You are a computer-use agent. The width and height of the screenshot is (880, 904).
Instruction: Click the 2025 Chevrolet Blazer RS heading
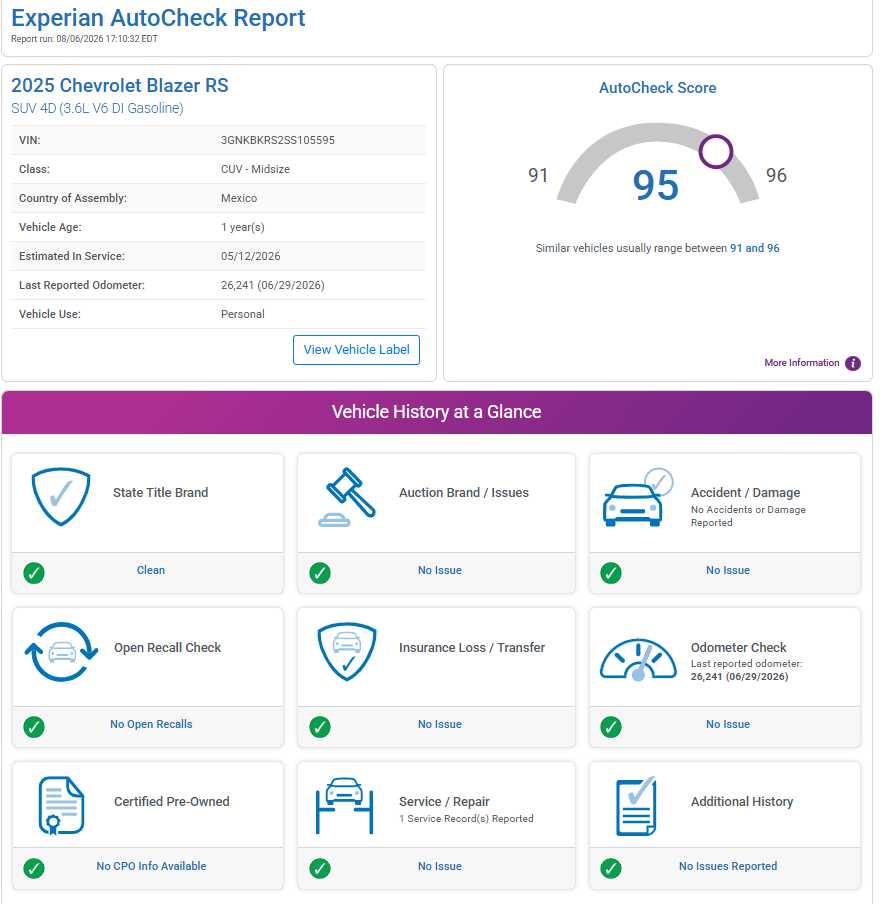pyautogui.click(x=120, y=86)
